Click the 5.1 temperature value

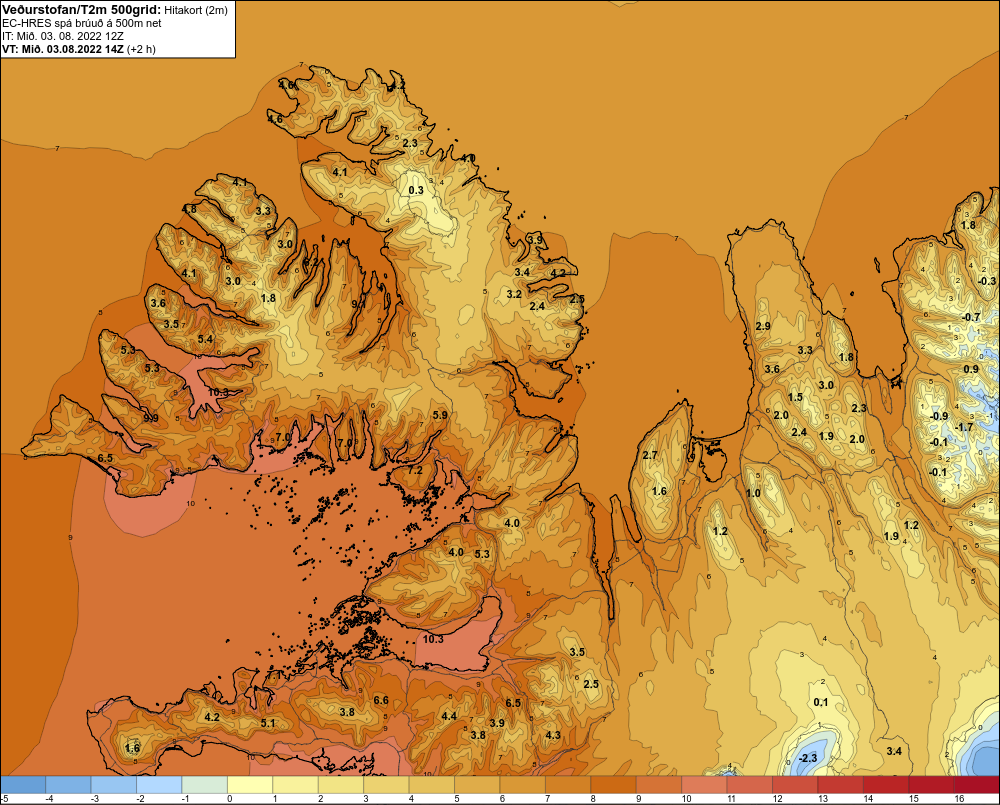point(268,723)
